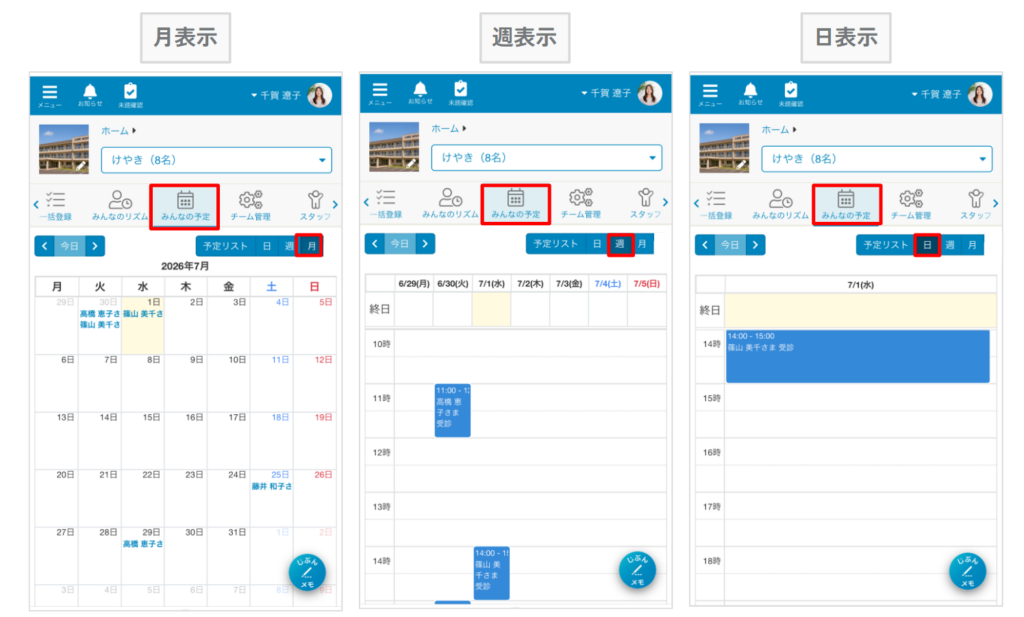Click facility building thumbnail in month panel
This screenshot has width=1024, height=617.
click(x=64, y=149)
